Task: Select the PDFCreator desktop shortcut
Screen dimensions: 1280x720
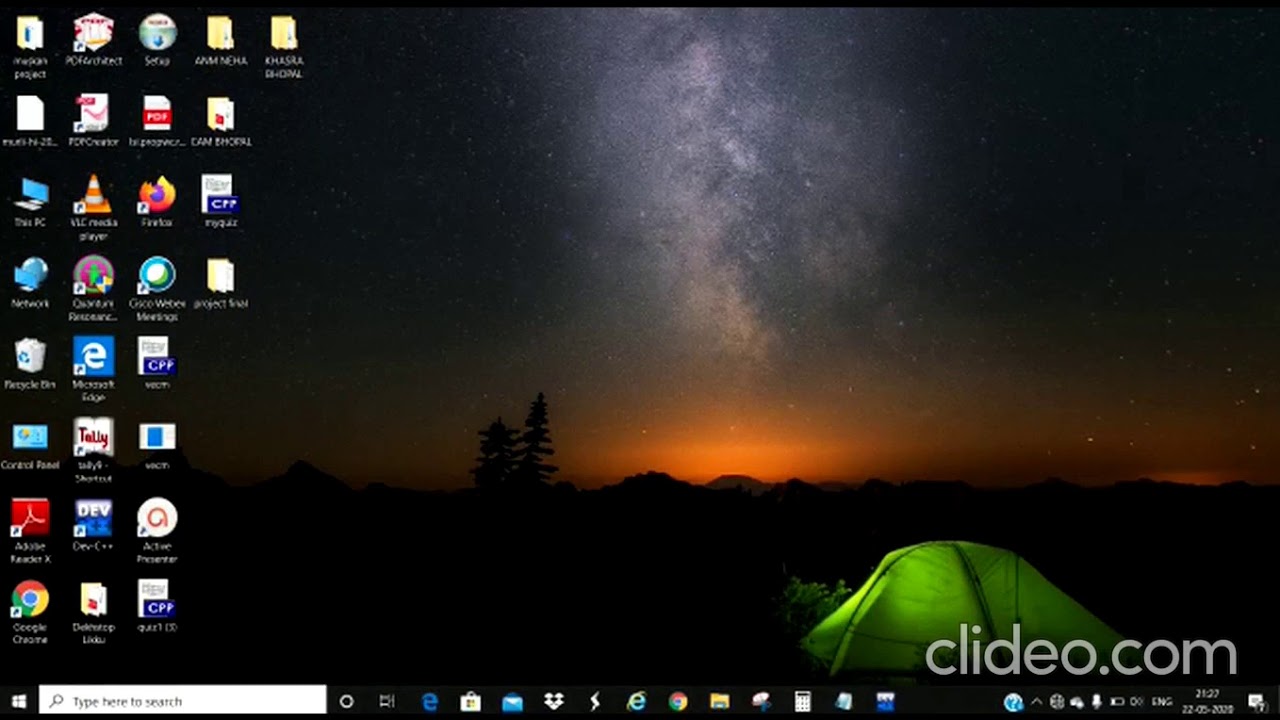Action: (93, 121)
